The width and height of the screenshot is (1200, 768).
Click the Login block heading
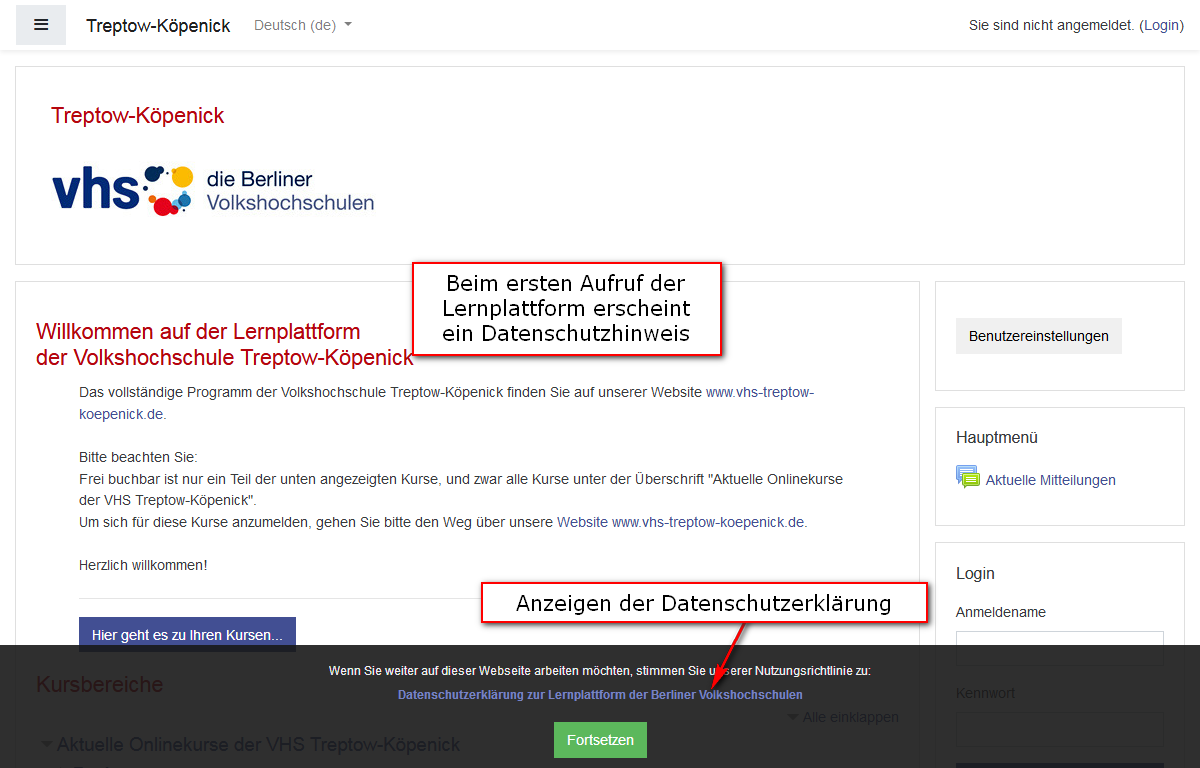coord(975,573)
